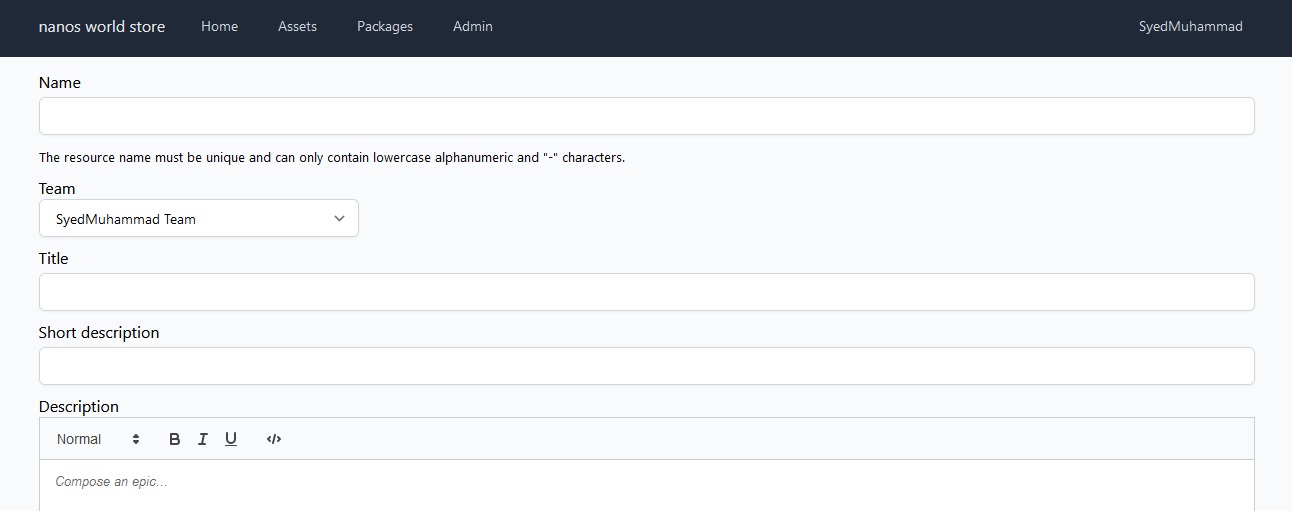Toggle underline formatting in the description editor
This screenshot has height=511, width=1292.
pyautogui.click(x=231, y=439)
